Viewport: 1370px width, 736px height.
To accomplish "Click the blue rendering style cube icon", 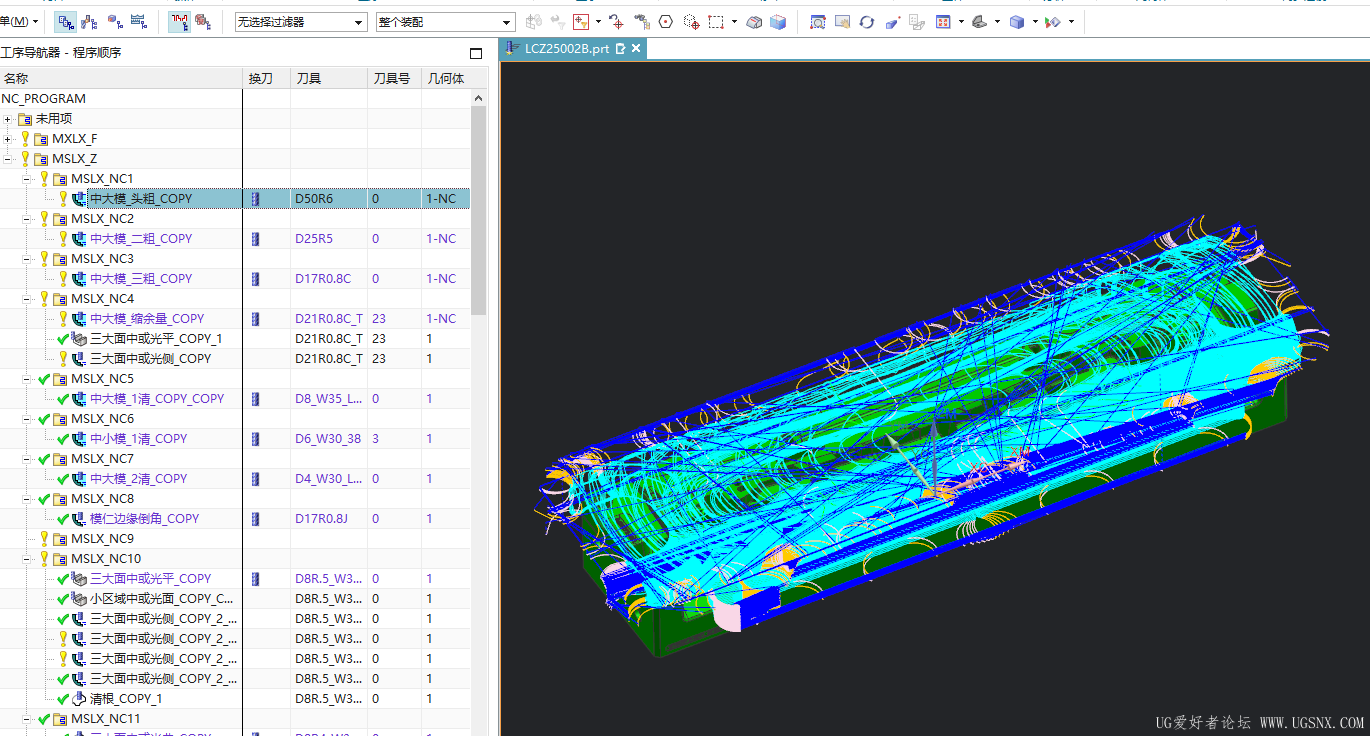I will [x=1017, y=21].
